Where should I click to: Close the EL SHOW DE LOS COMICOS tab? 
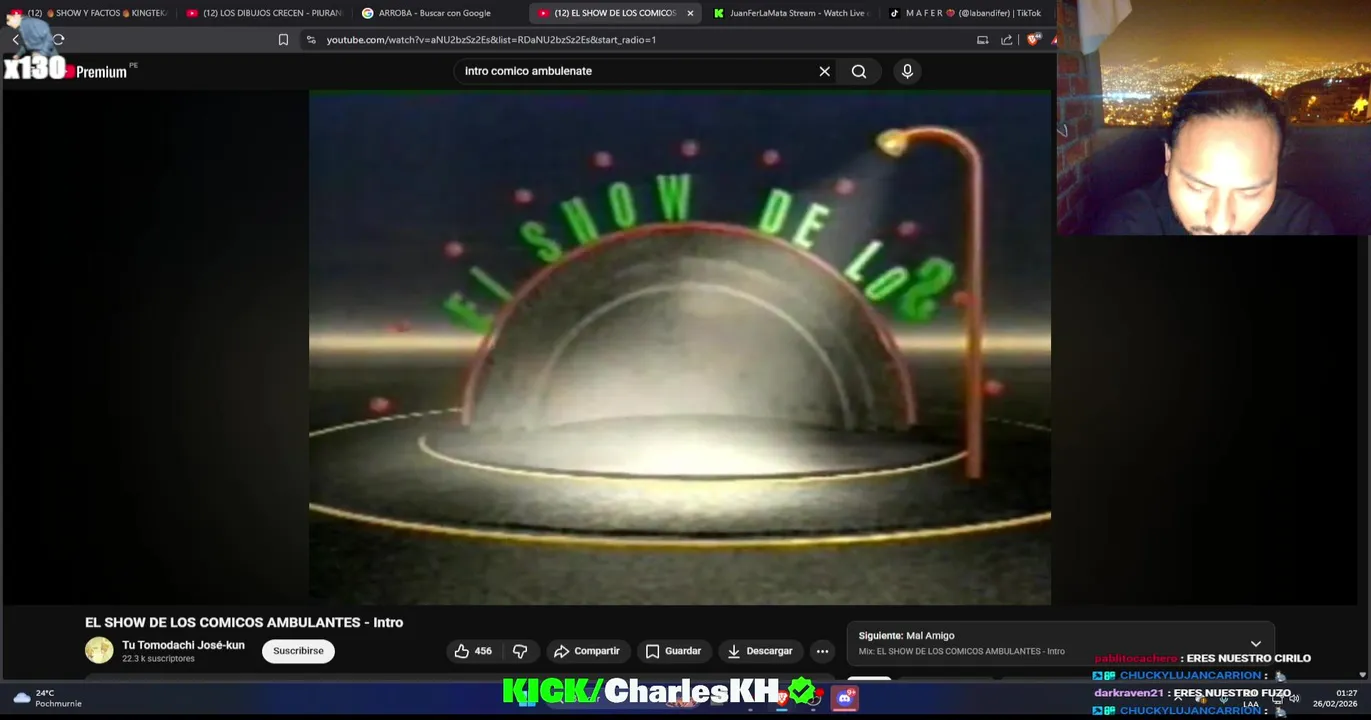690,13
